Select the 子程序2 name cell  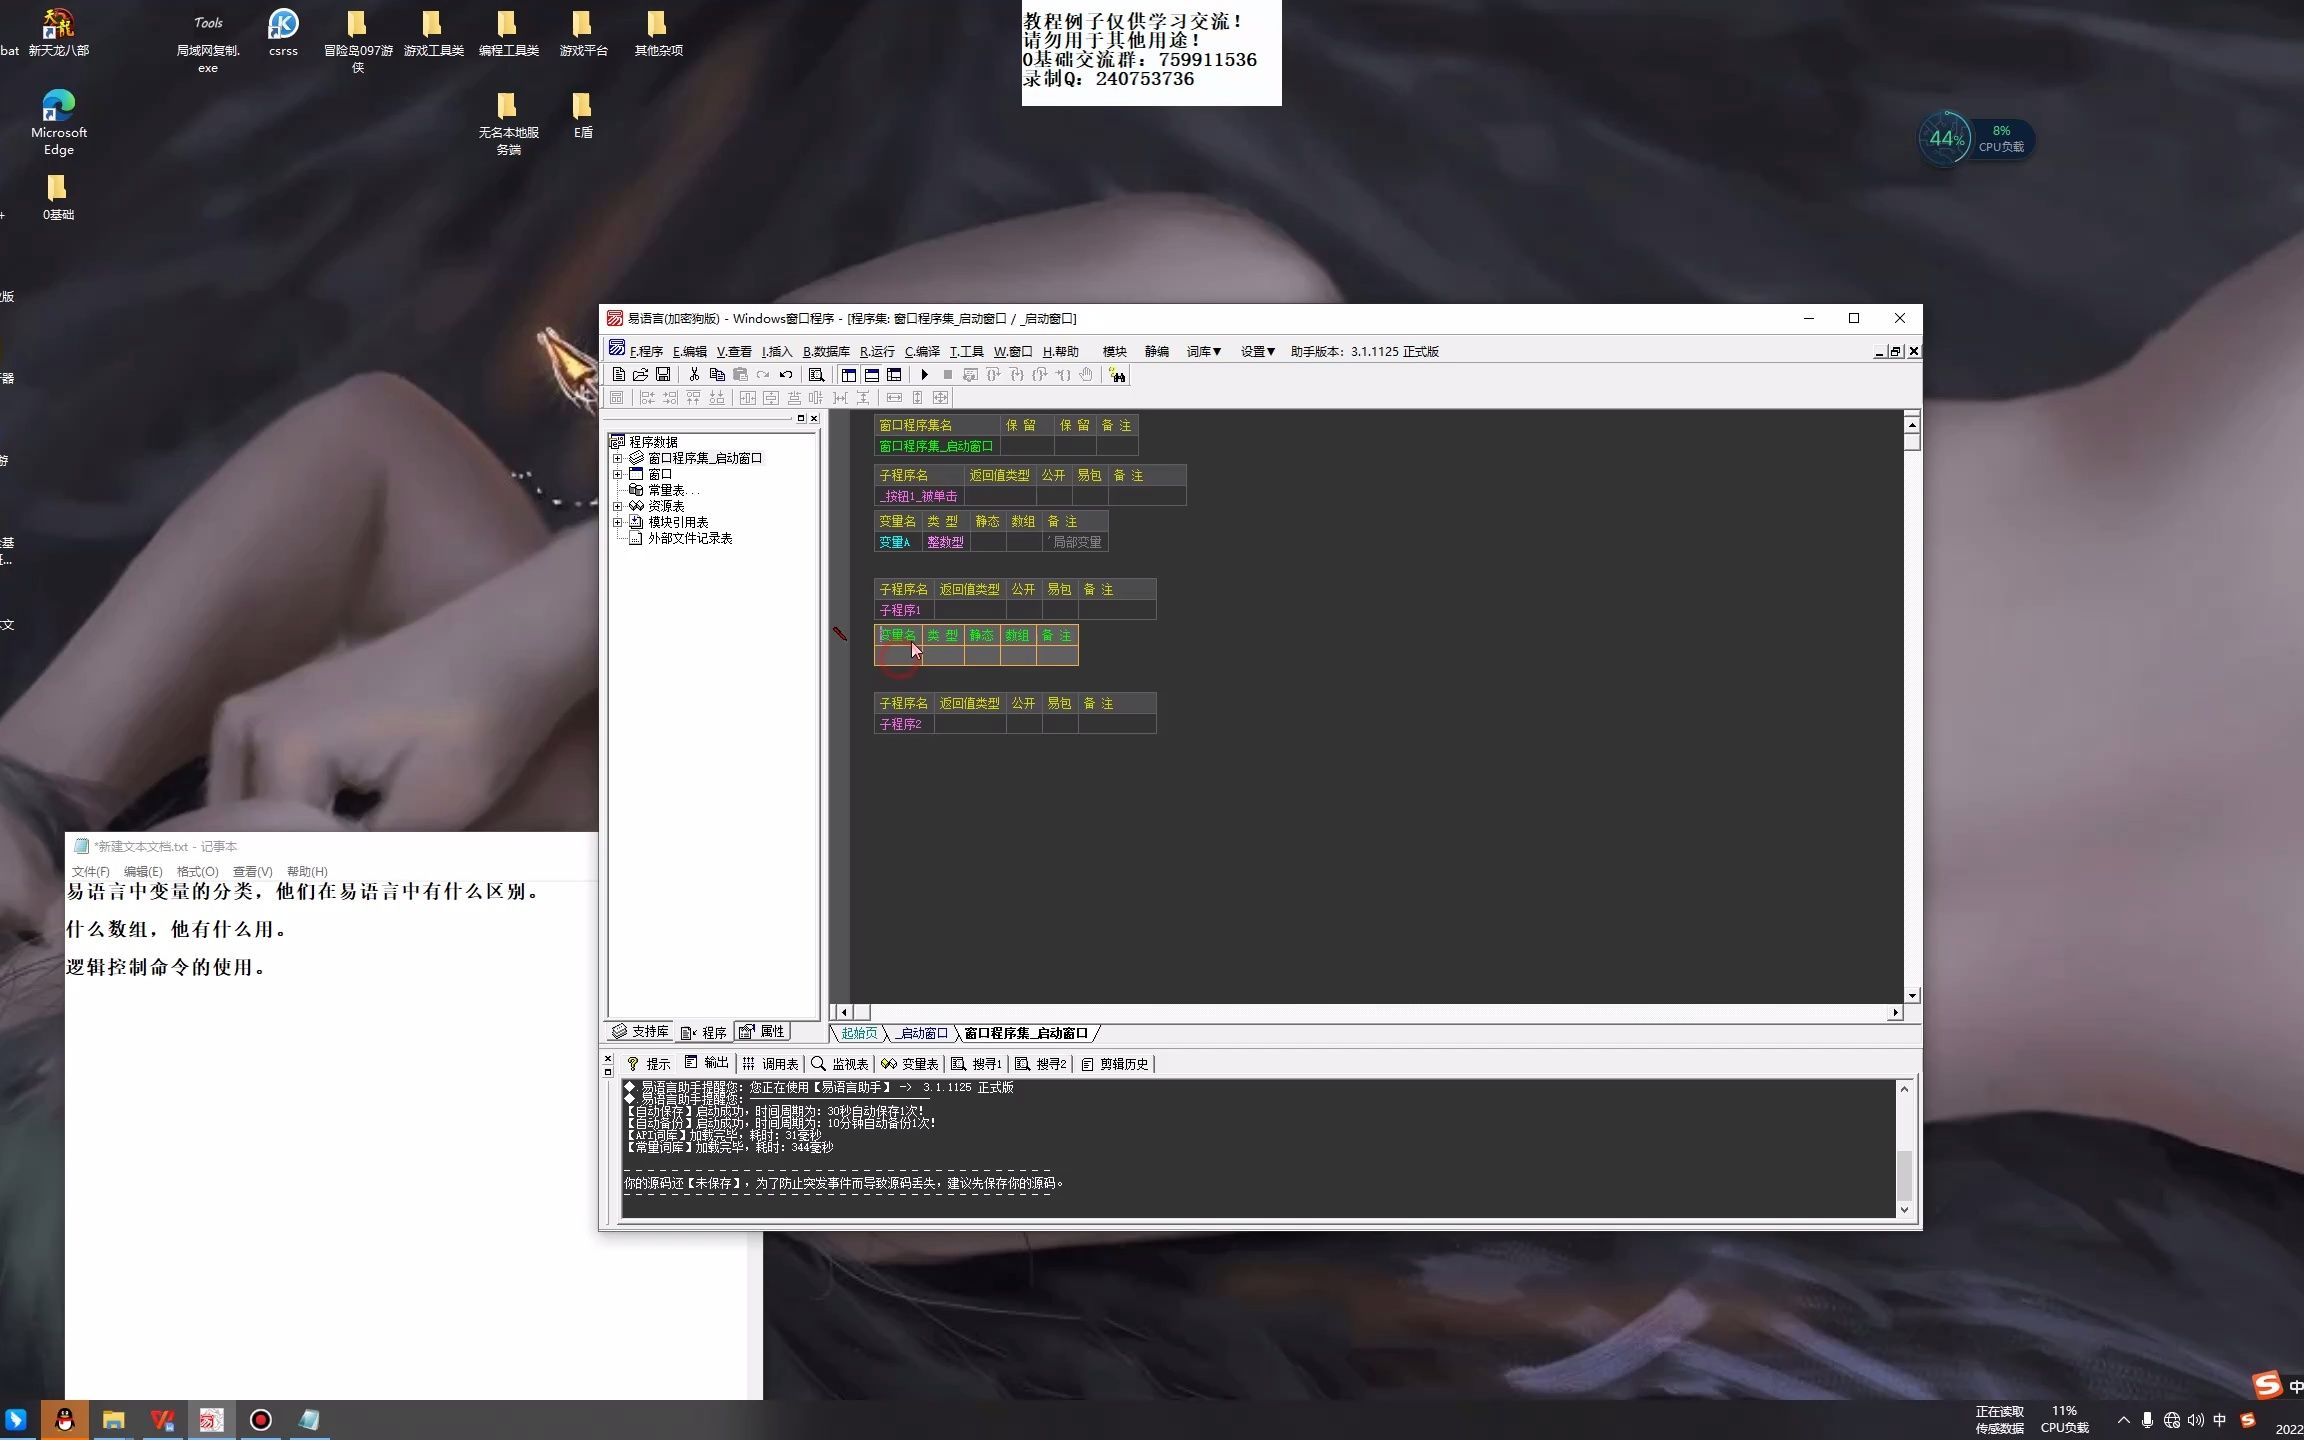[x=903, y=724]
